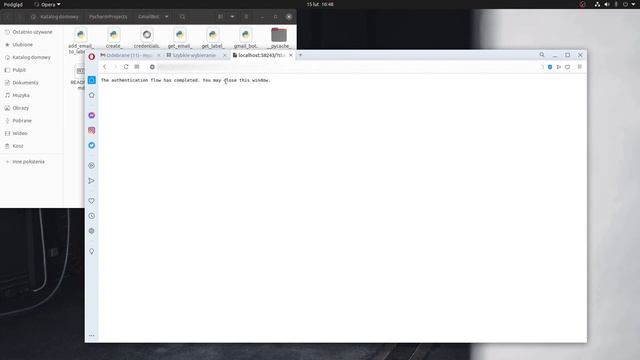Open Extensions cube icon in sidebar
The width and height of the screenshot is (640, 360).
point(91,231)
